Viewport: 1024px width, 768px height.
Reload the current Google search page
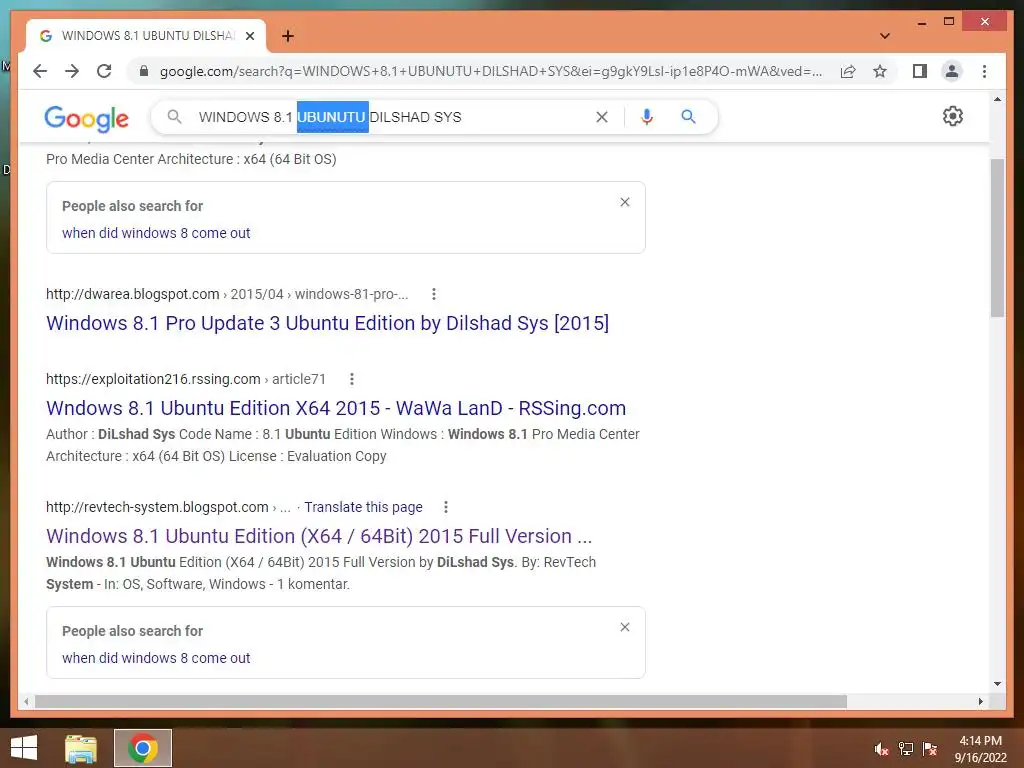[104, 71]
